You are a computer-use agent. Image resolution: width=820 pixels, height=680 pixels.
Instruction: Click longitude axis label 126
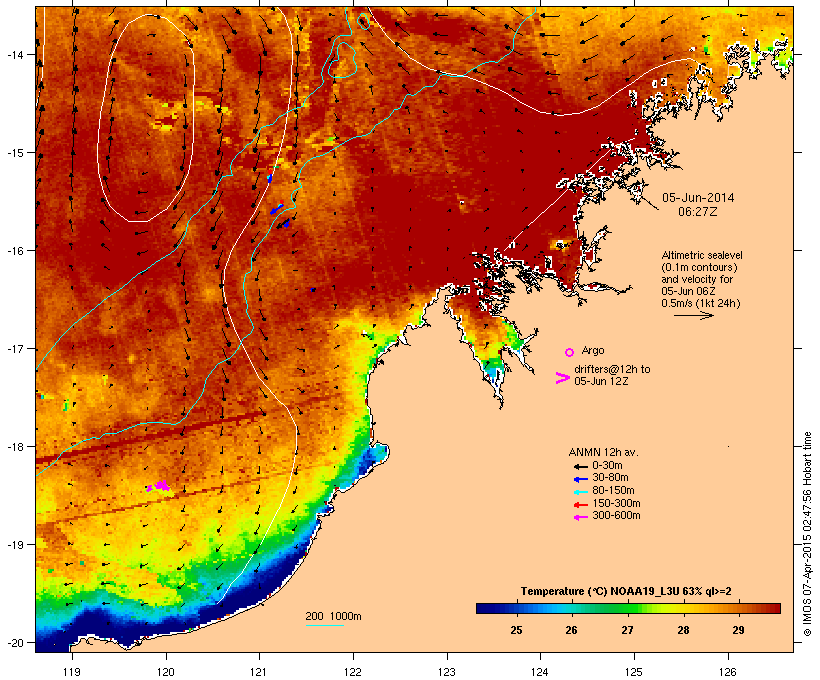coord(727,672)
